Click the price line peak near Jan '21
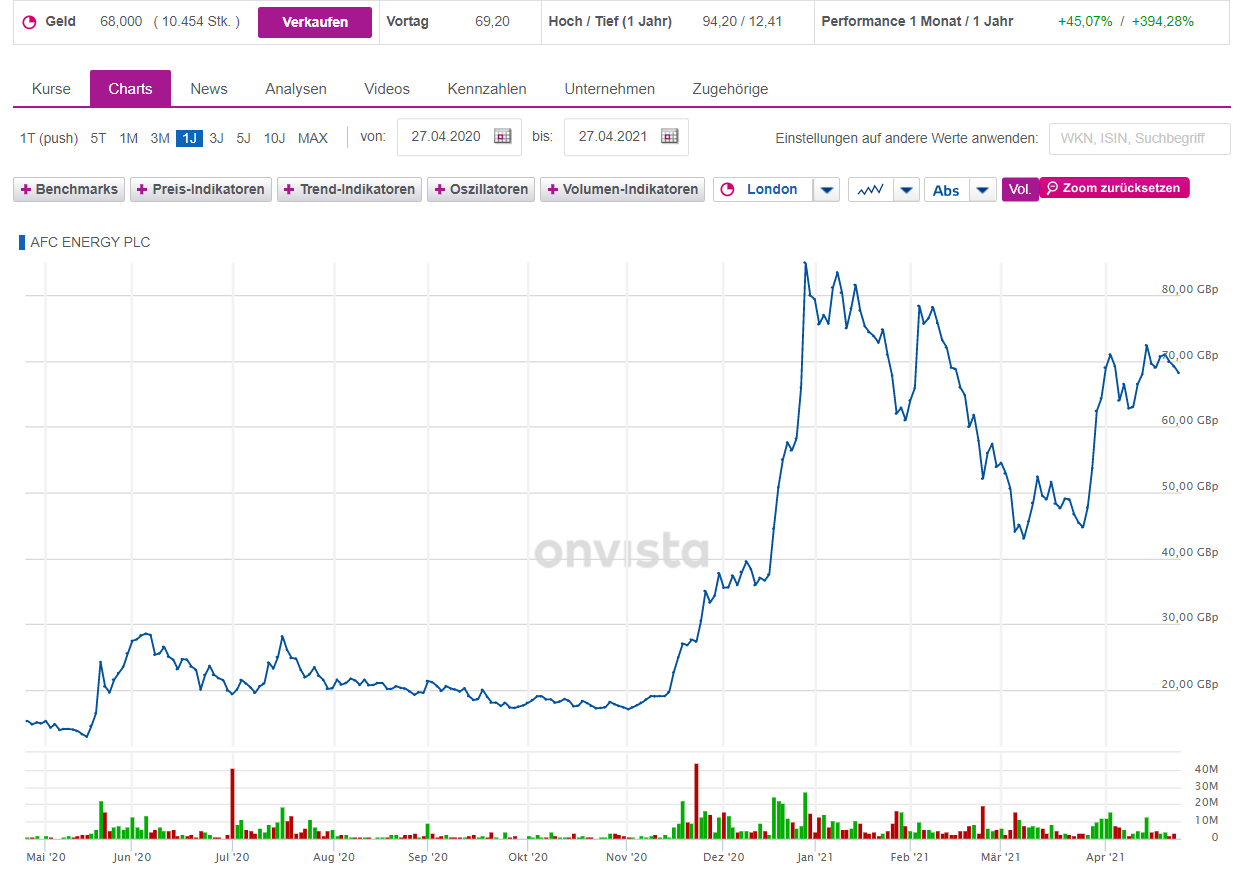Screen dimensions: 1251x871 (x=805, y=265)
